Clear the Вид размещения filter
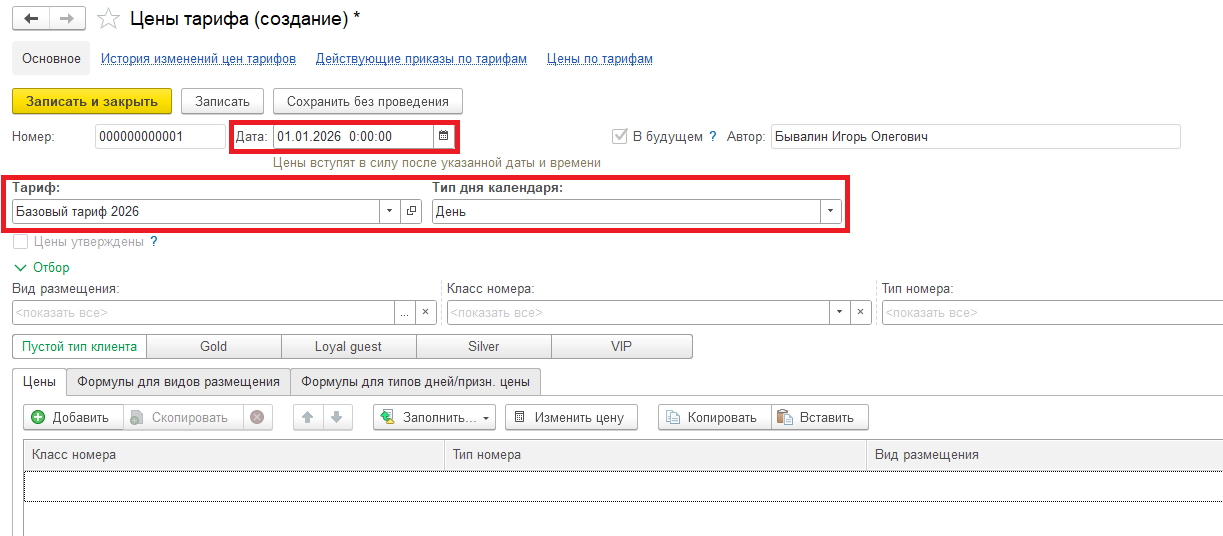1223x536 pixels. tap(425, 312)
